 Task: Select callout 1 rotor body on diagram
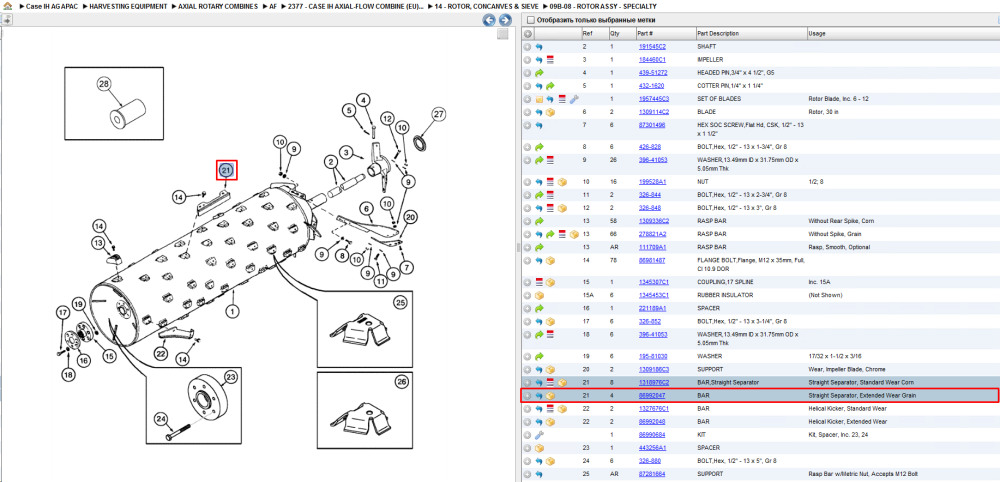pyautogui.click(x=233, y=311)
